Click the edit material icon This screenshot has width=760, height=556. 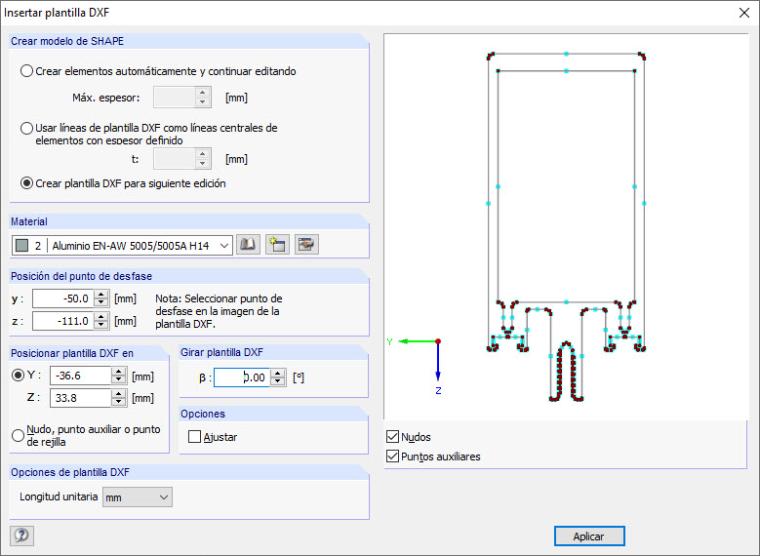[306, 245]
